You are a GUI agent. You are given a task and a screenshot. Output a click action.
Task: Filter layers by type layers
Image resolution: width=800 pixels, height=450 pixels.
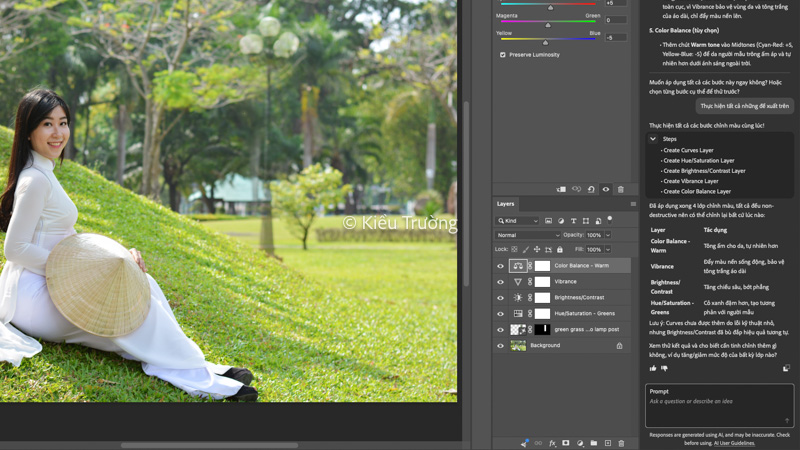[573, 221]
